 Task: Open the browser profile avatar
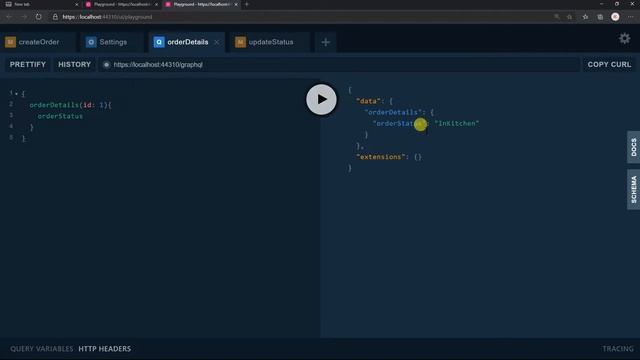[615, 17]
